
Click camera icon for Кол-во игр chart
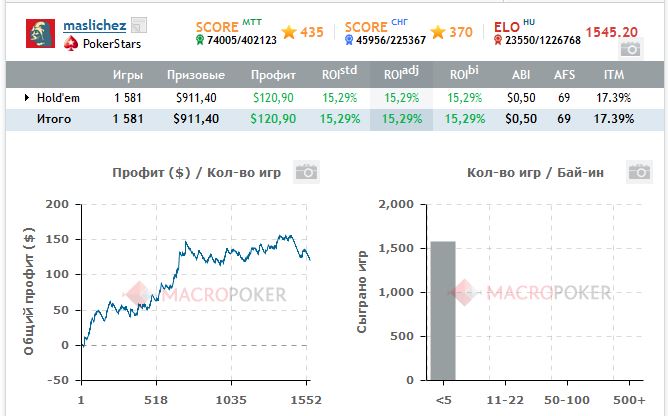pyautogui.click(x=637, y=172)
